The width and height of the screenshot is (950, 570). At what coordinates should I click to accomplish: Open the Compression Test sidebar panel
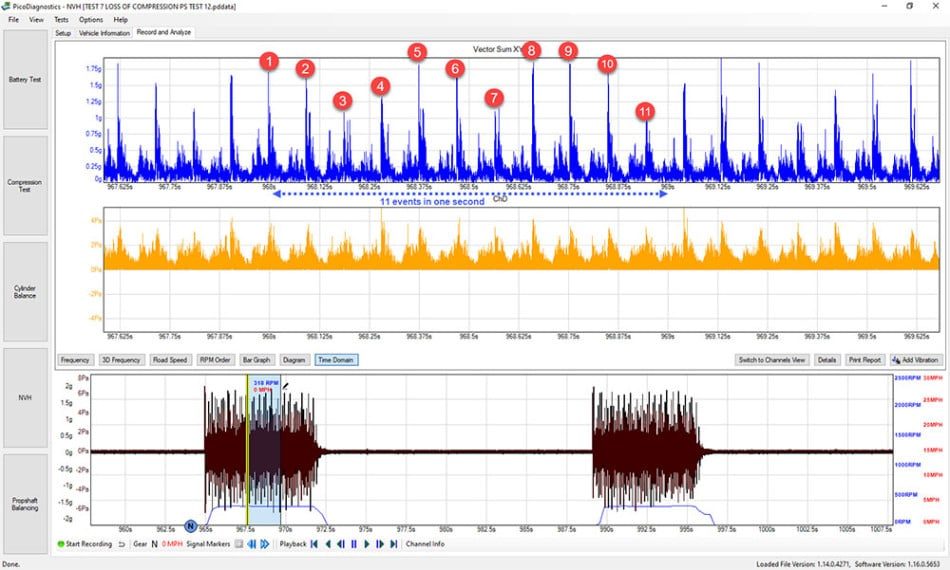25,185
